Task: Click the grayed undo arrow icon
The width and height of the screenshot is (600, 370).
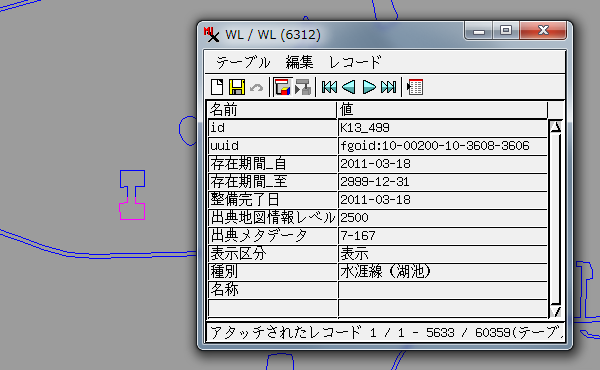Action: click(x=256, y=88)
